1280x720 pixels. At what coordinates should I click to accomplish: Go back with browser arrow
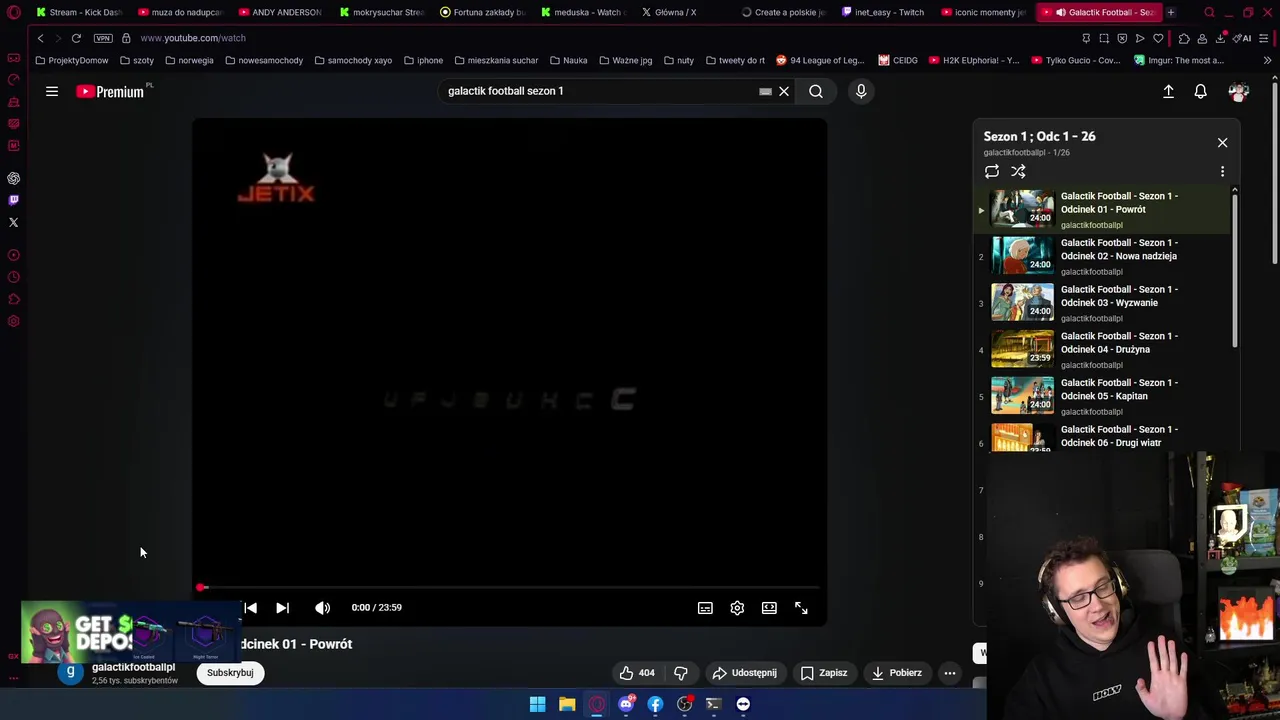[40, 38]
